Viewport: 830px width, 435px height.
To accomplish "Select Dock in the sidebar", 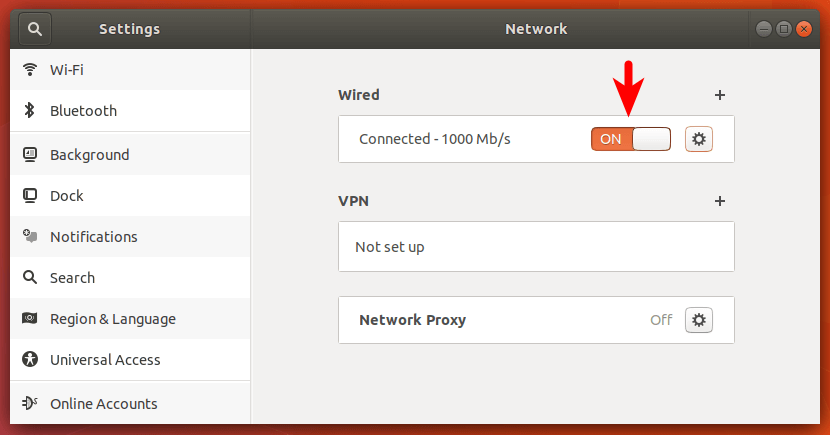I will pos(67,196).
